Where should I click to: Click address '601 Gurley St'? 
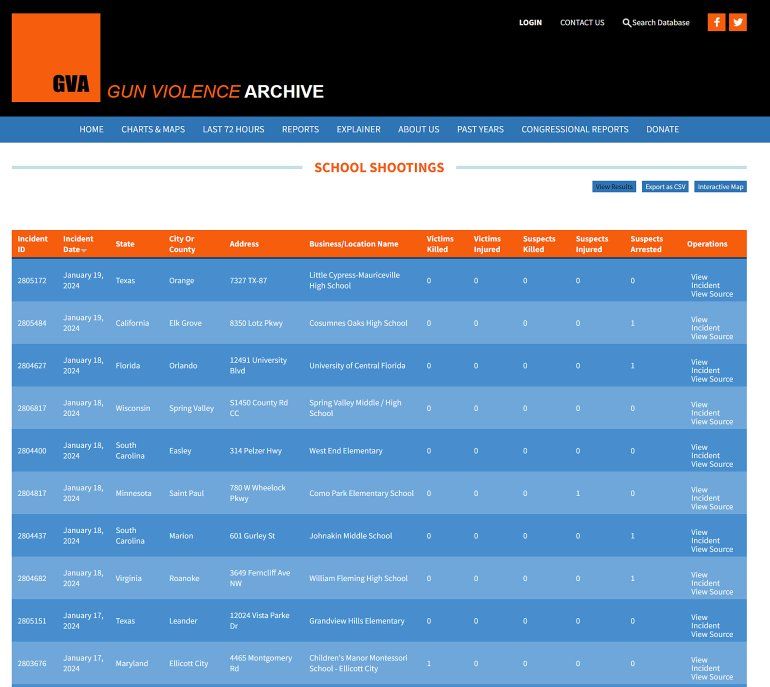pos(252,536)
